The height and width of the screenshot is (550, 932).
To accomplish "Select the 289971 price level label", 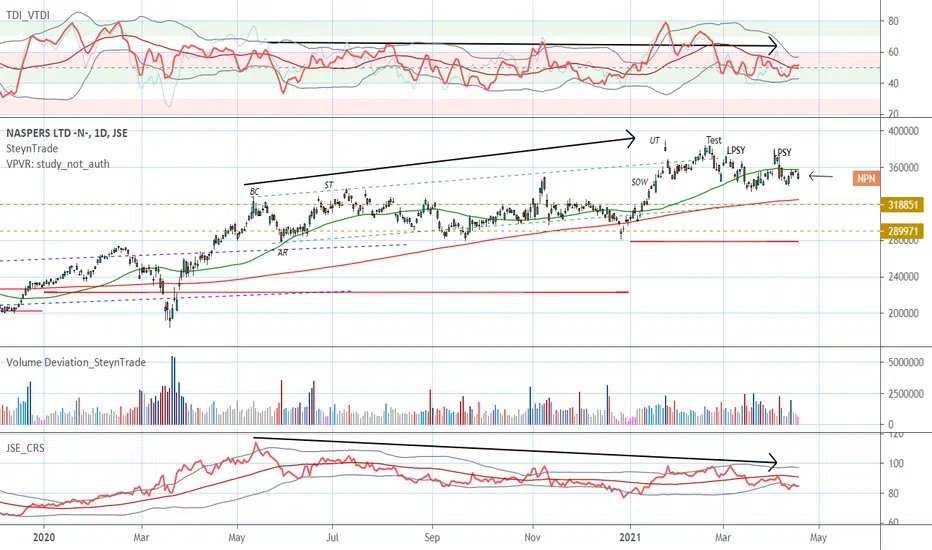I will click(x=903, y=231).
